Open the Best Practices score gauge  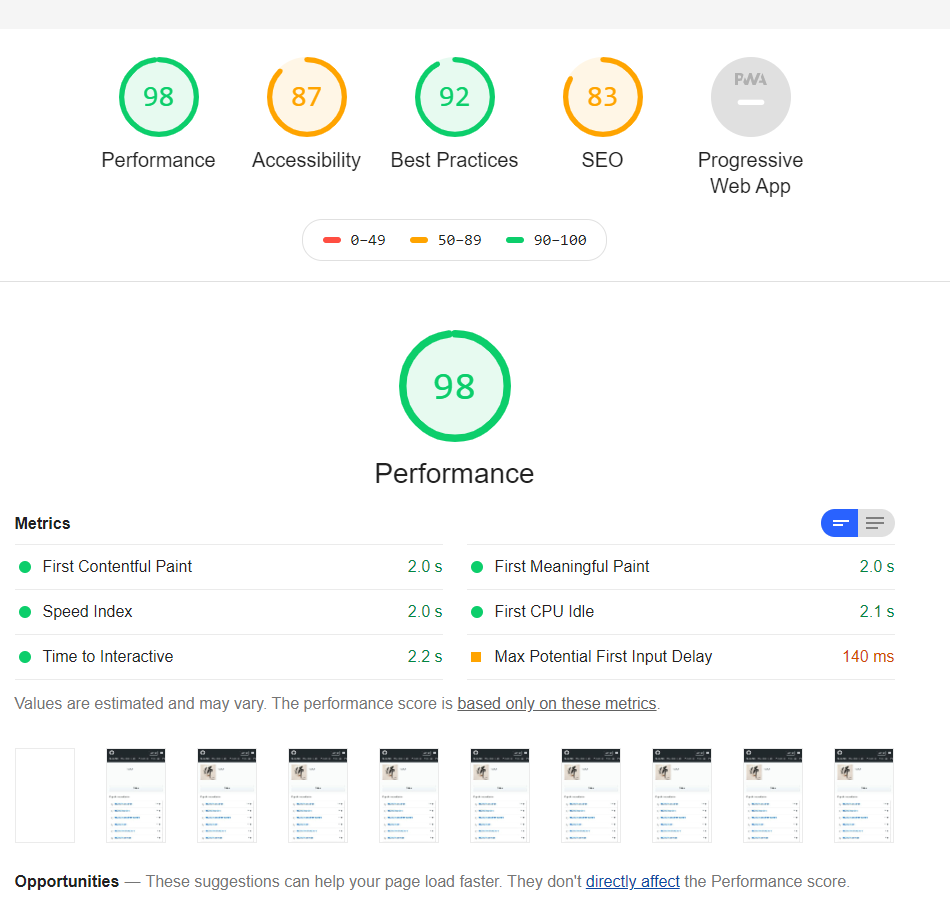pos(454,97)
